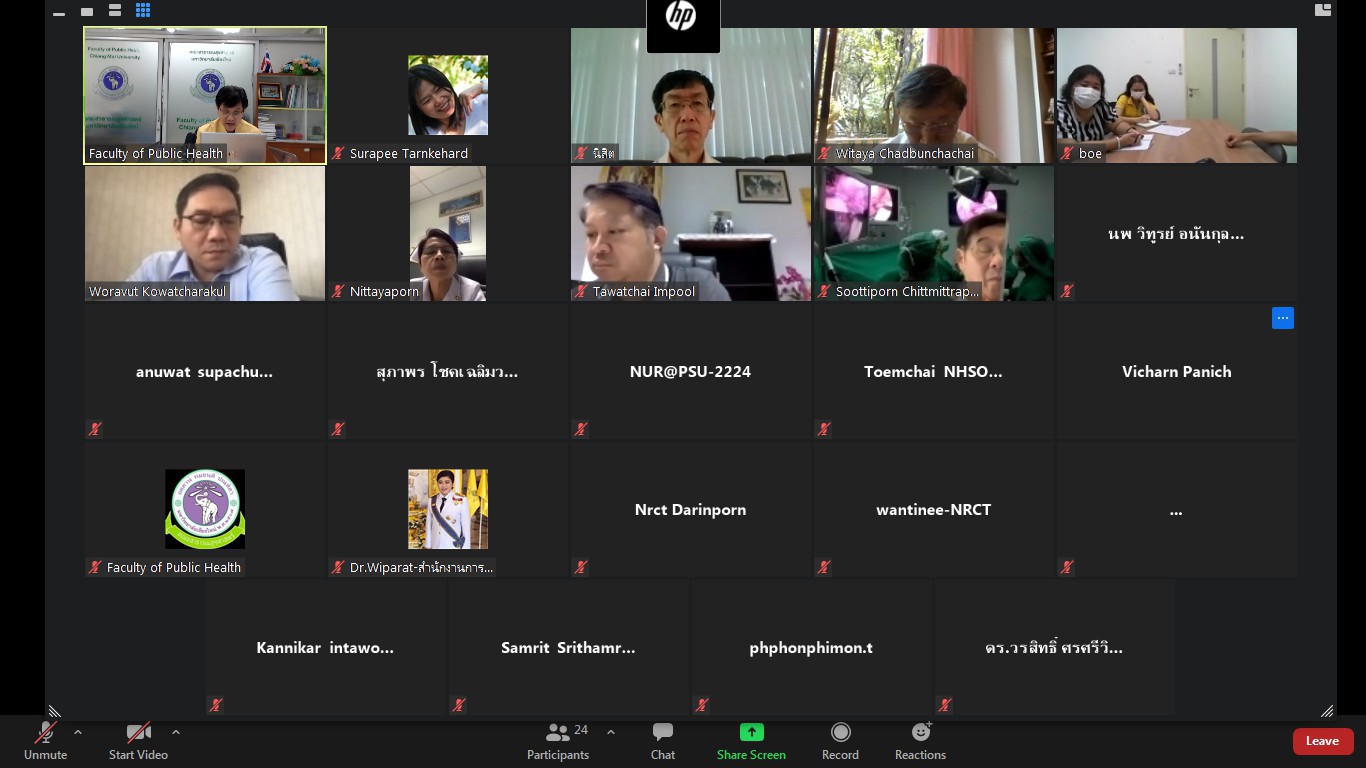This screenshot has width=1366, height=768.
Task: Select the unnamed "..." participant tile
Action: [x=1176, y=509]
